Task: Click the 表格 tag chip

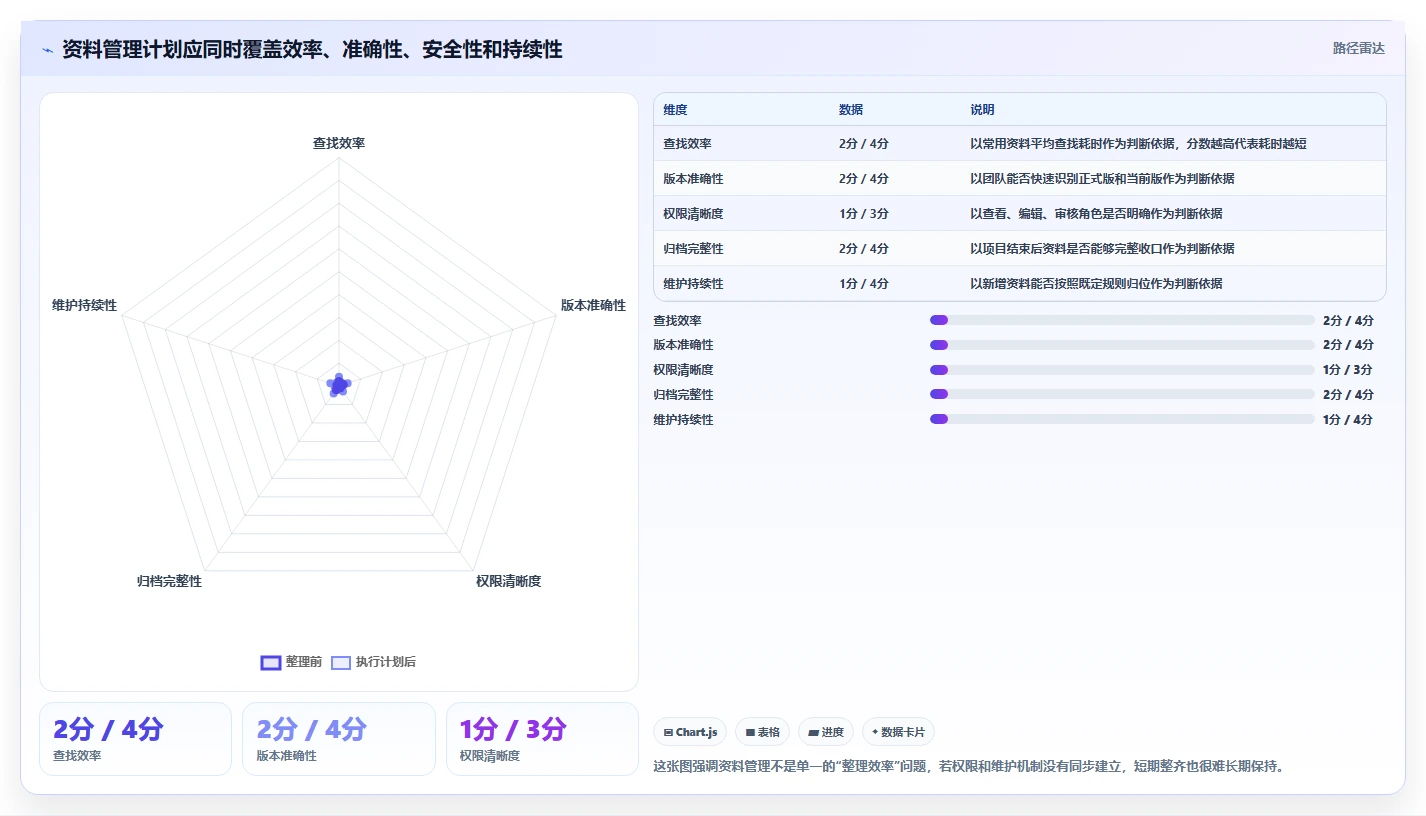Action: (x=762, y=732)
